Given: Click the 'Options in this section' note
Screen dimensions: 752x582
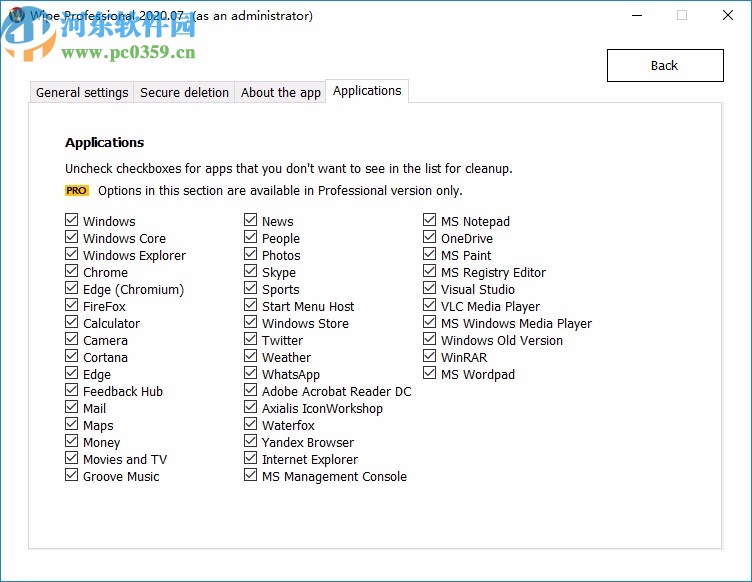Looking at the screenshot, I should tap(280, 191).
